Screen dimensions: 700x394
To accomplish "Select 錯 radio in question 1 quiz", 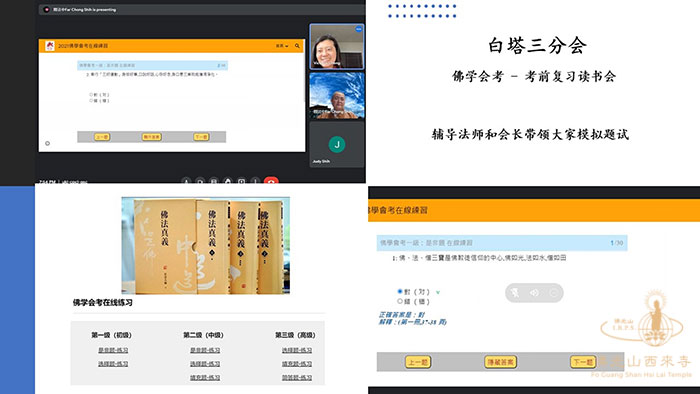I will tap(400, 301).
